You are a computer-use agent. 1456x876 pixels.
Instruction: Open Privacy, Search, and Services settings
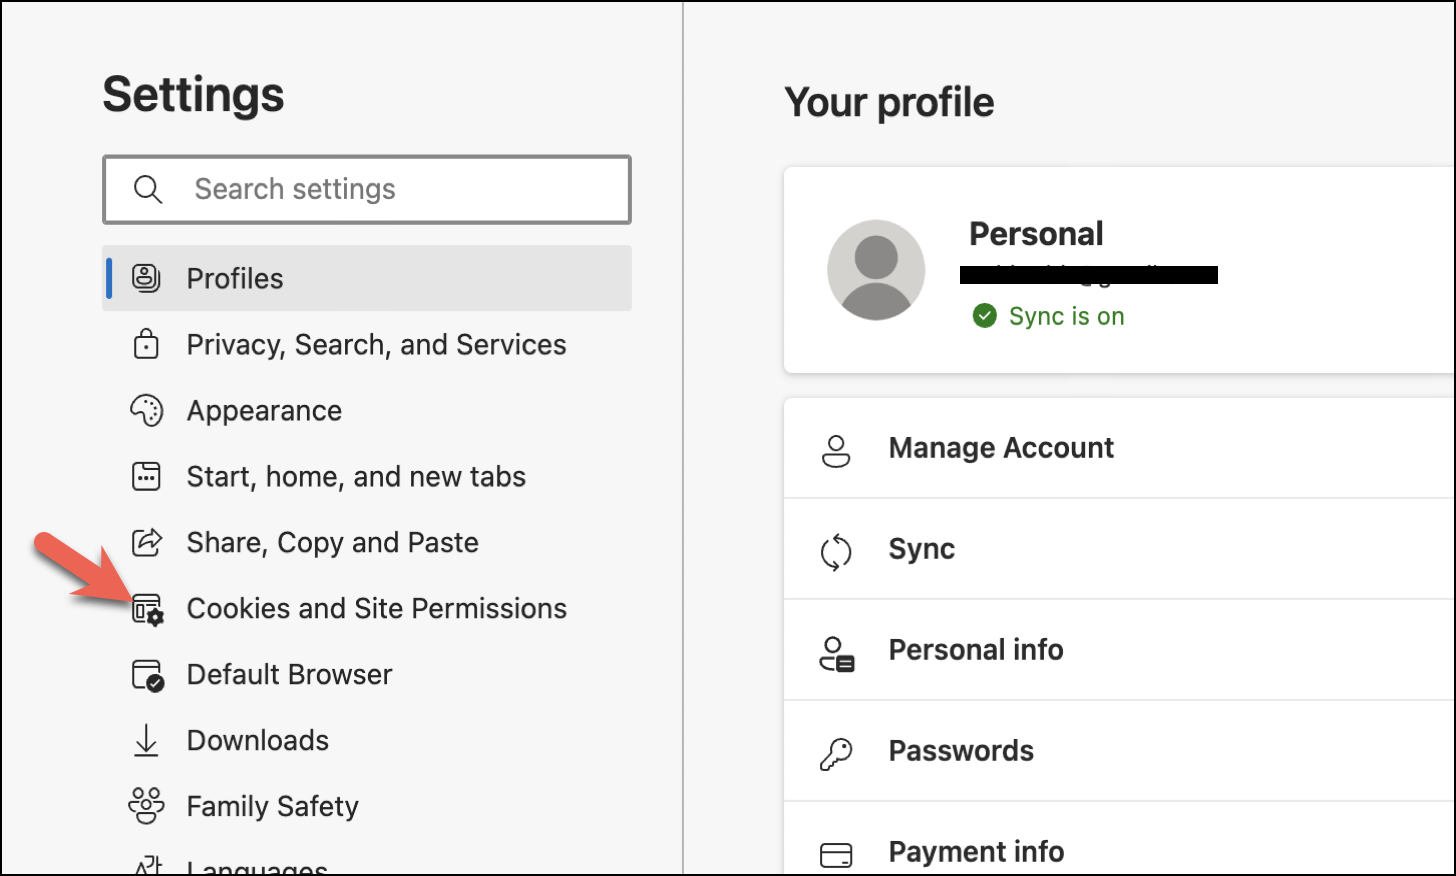pos(376,344)
